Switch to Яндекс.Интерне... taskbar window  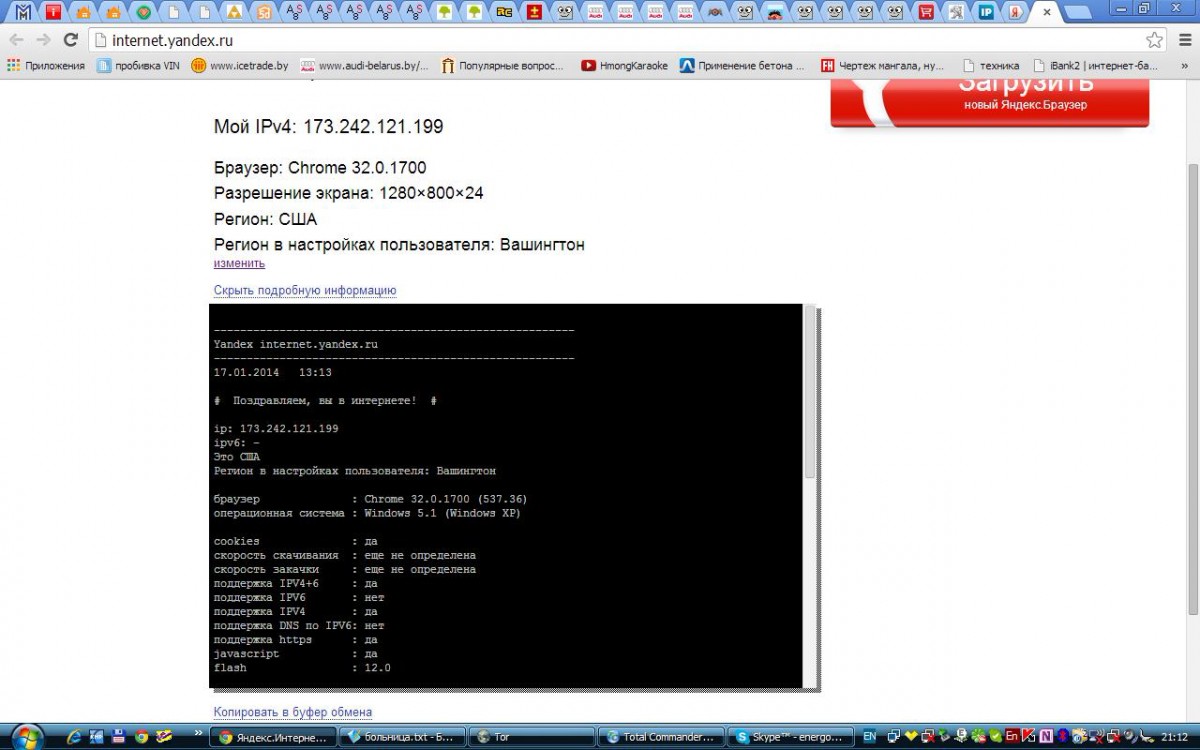(273, 737)
